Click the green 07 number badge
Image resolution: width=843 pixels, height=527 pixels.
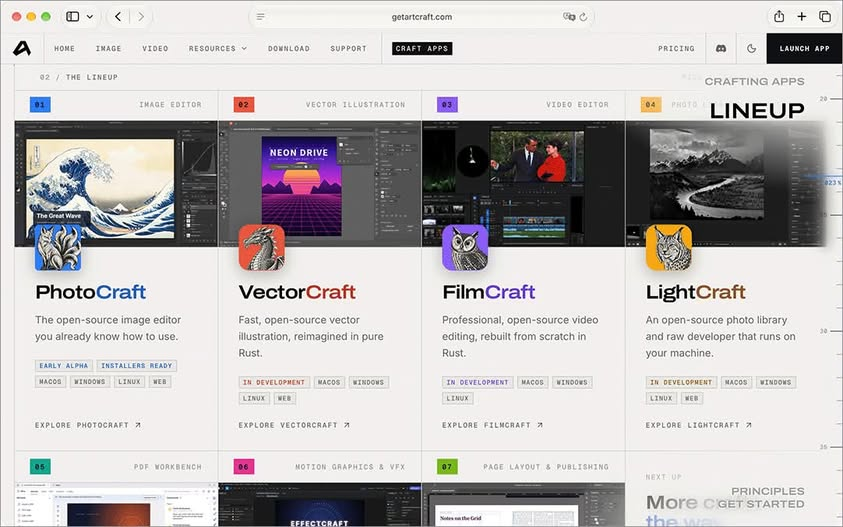(x=447, y=467)
